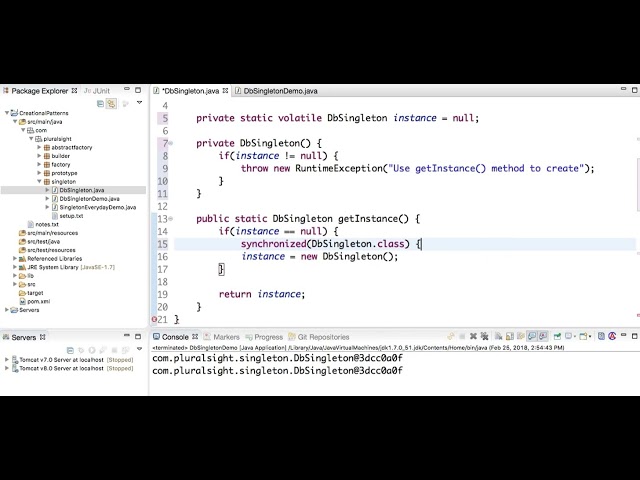Collapse the com package
This screenshot has width=640, height=480.
23,130
